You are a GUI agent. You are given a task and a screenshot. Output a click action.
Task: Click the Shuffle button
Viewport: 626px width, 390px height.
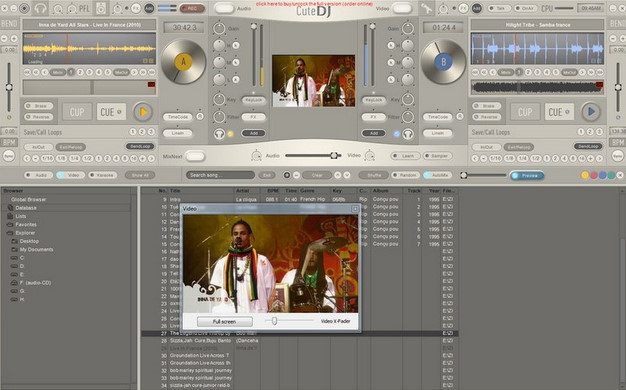coord(374,175)
